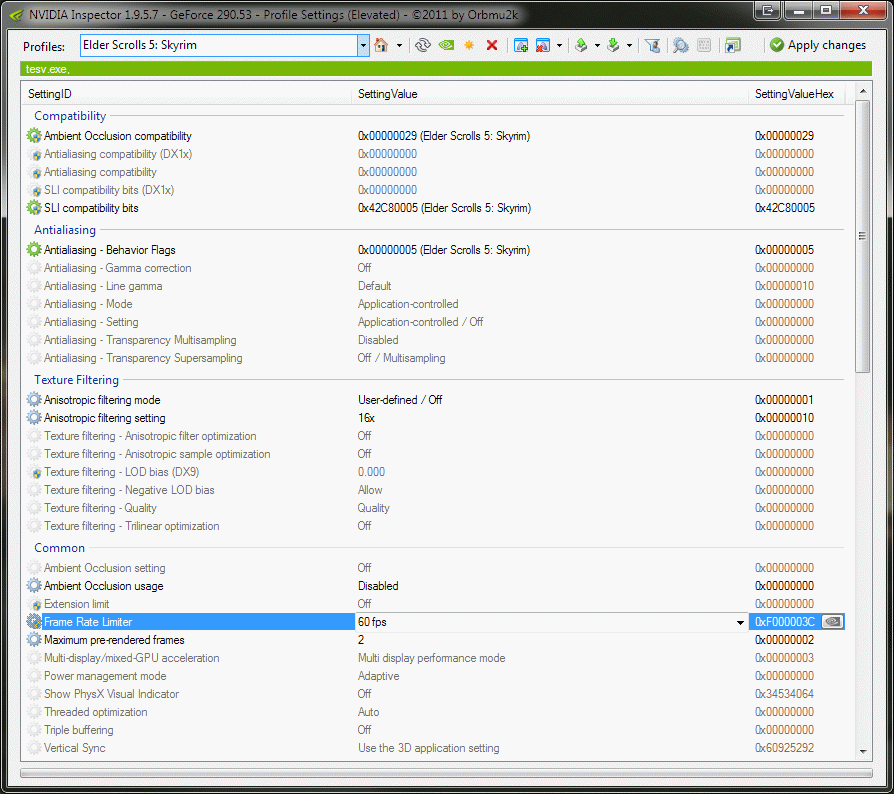This screenshot has height=794, width=894.
Task: Click shield icon of SLI compatibility bits (DX1x)
Action: point(35,190)
